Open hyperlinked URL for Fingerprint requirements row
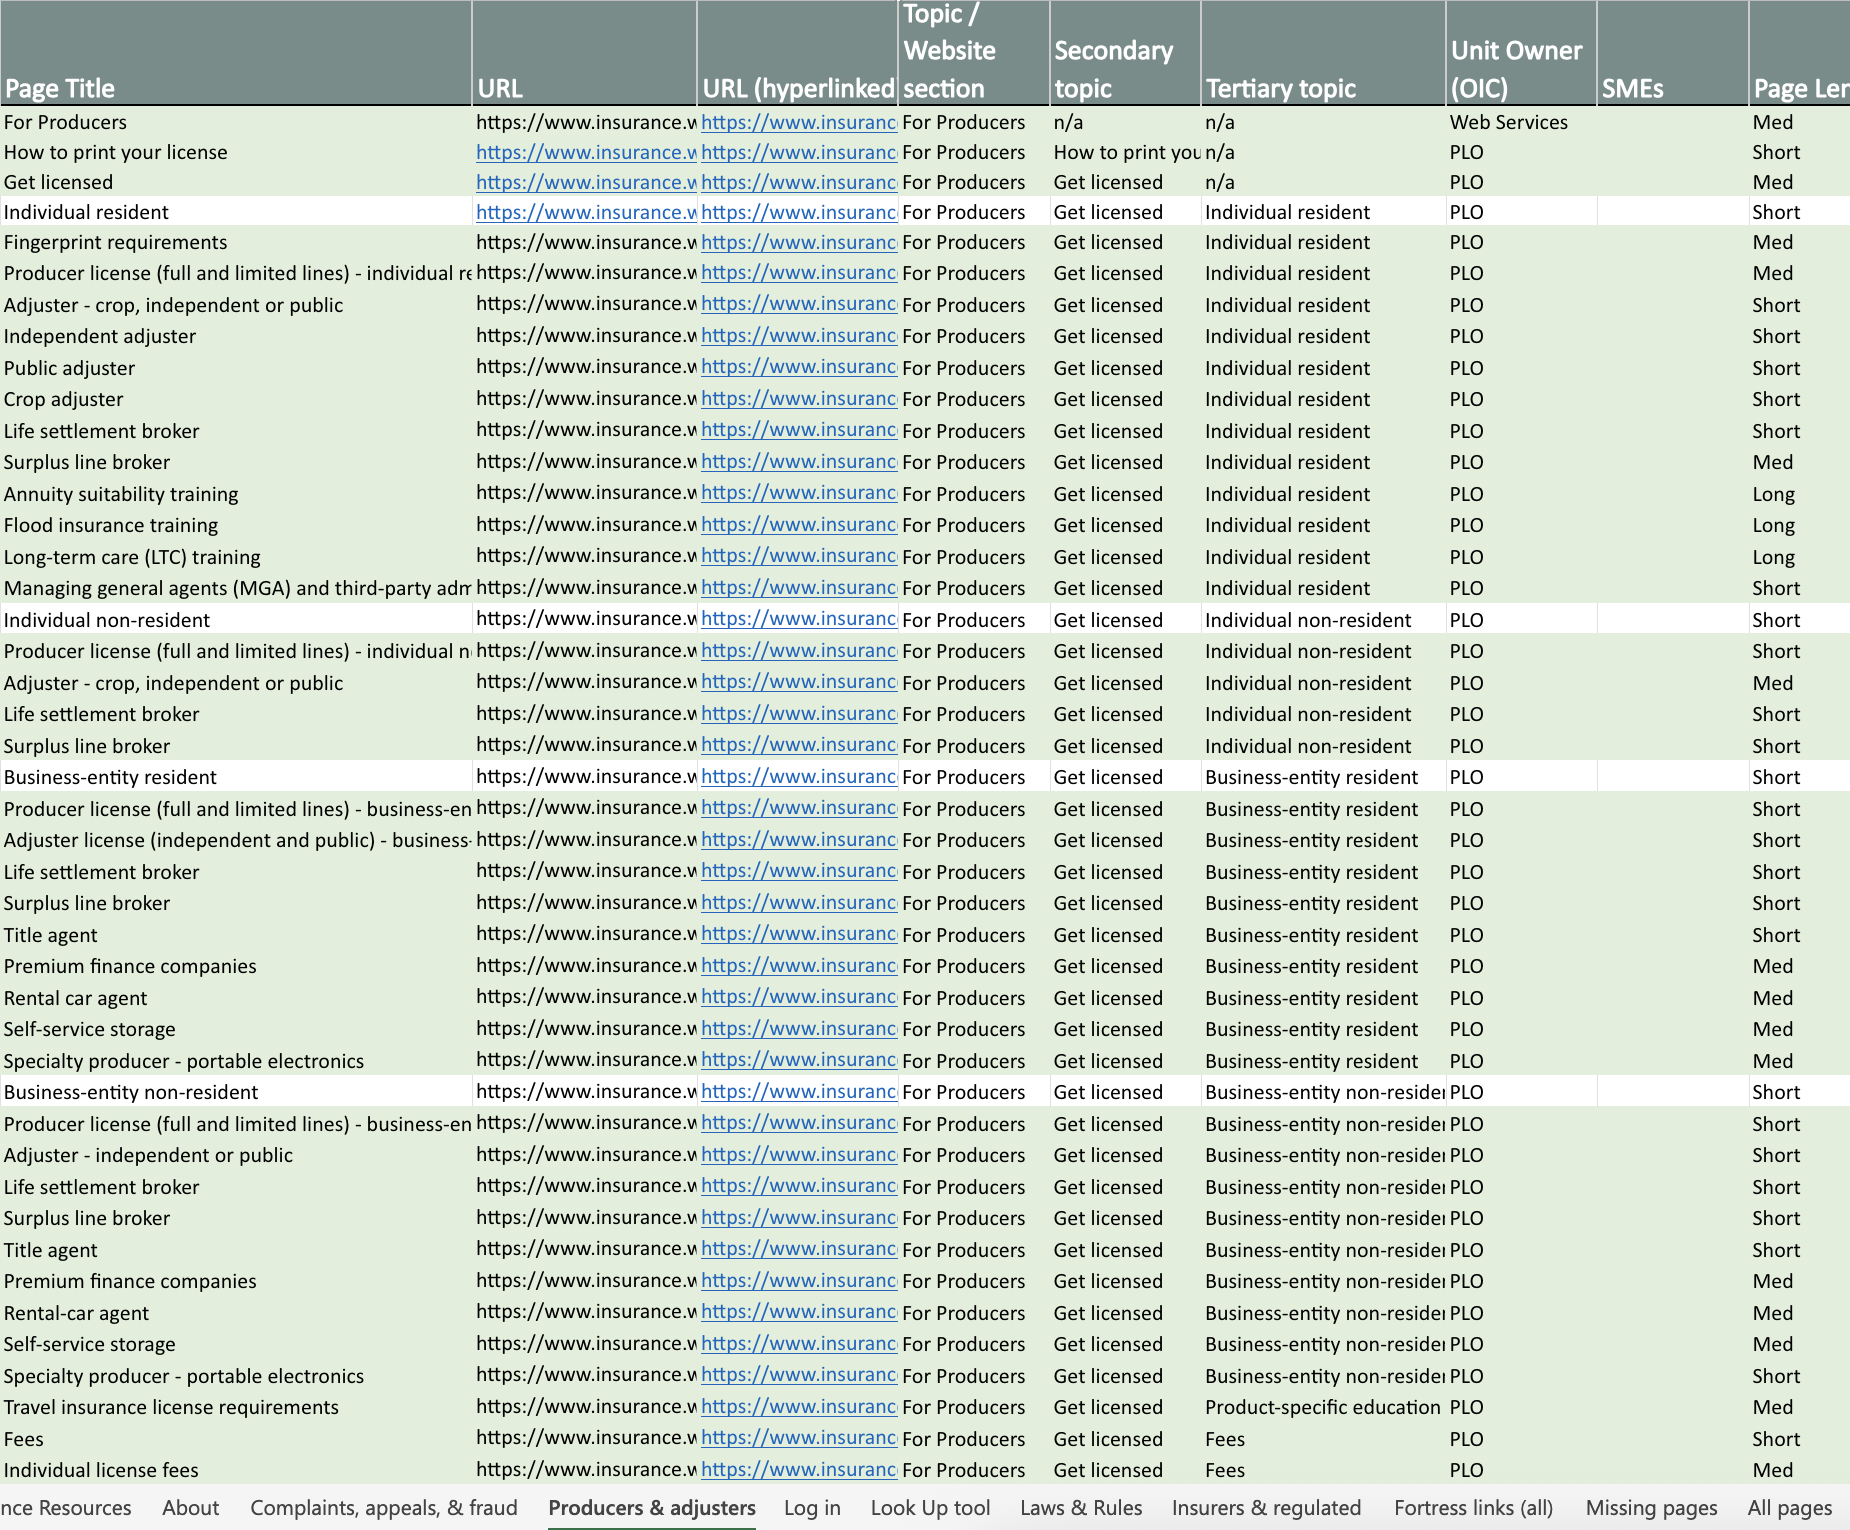The width and height of the screenshot is (1850, 1530). pyautogui.click(x=798, y=242)
